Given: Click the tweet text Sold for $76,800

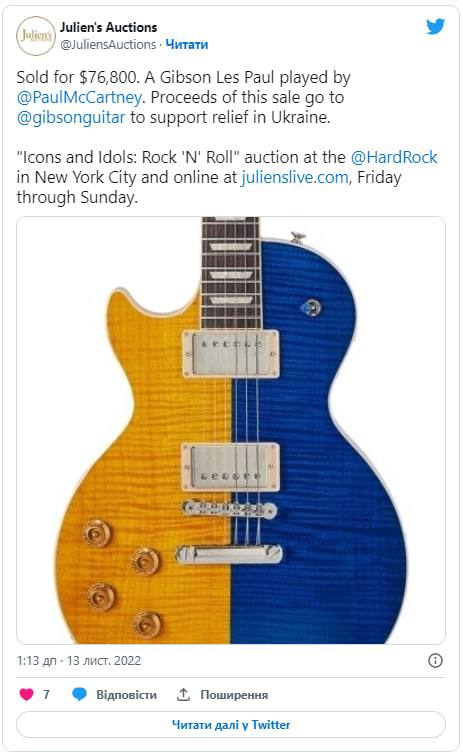Looking at the screenshot, I should [x=79, y=77].
